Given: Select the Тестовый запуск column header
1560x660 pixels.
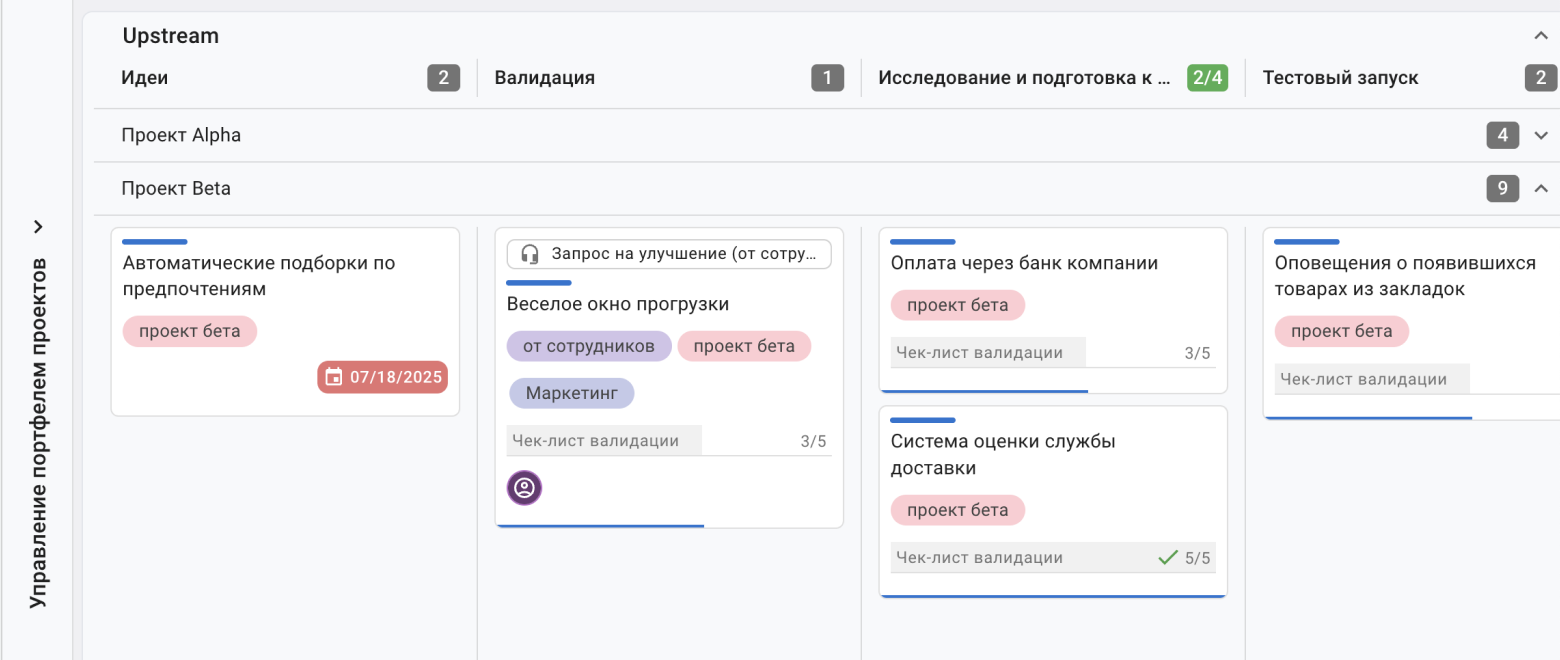Looking at the screenshot, I should coord(1340,78).
